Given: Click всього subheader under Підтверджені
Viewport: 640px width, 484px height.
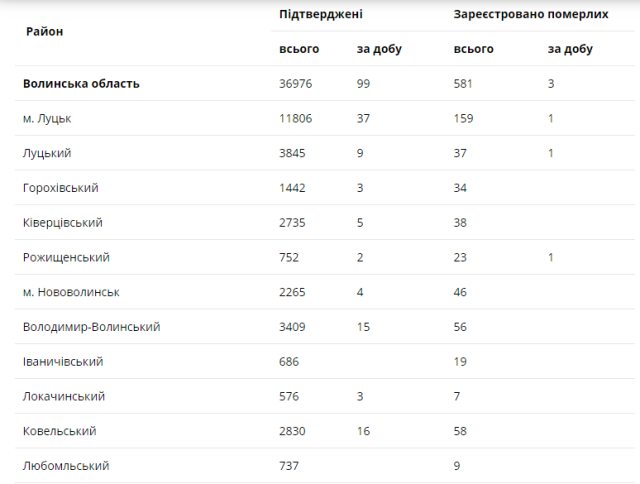Looking at the screenshot, I should (x=299, y=49).
